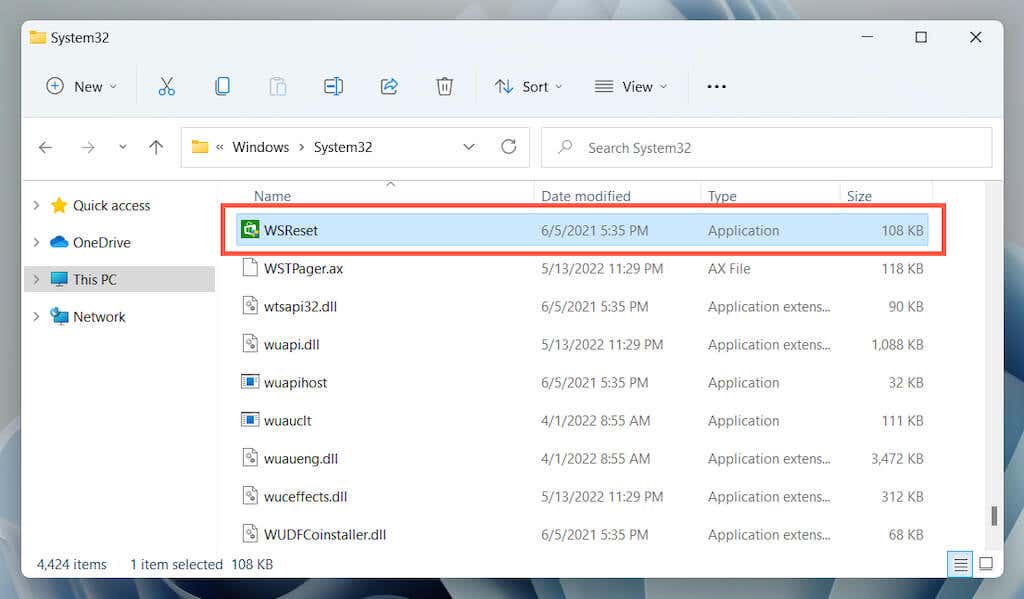Open the Sort options dropdown
Viewport: 1024px width, 599px height.
[528, 86]
